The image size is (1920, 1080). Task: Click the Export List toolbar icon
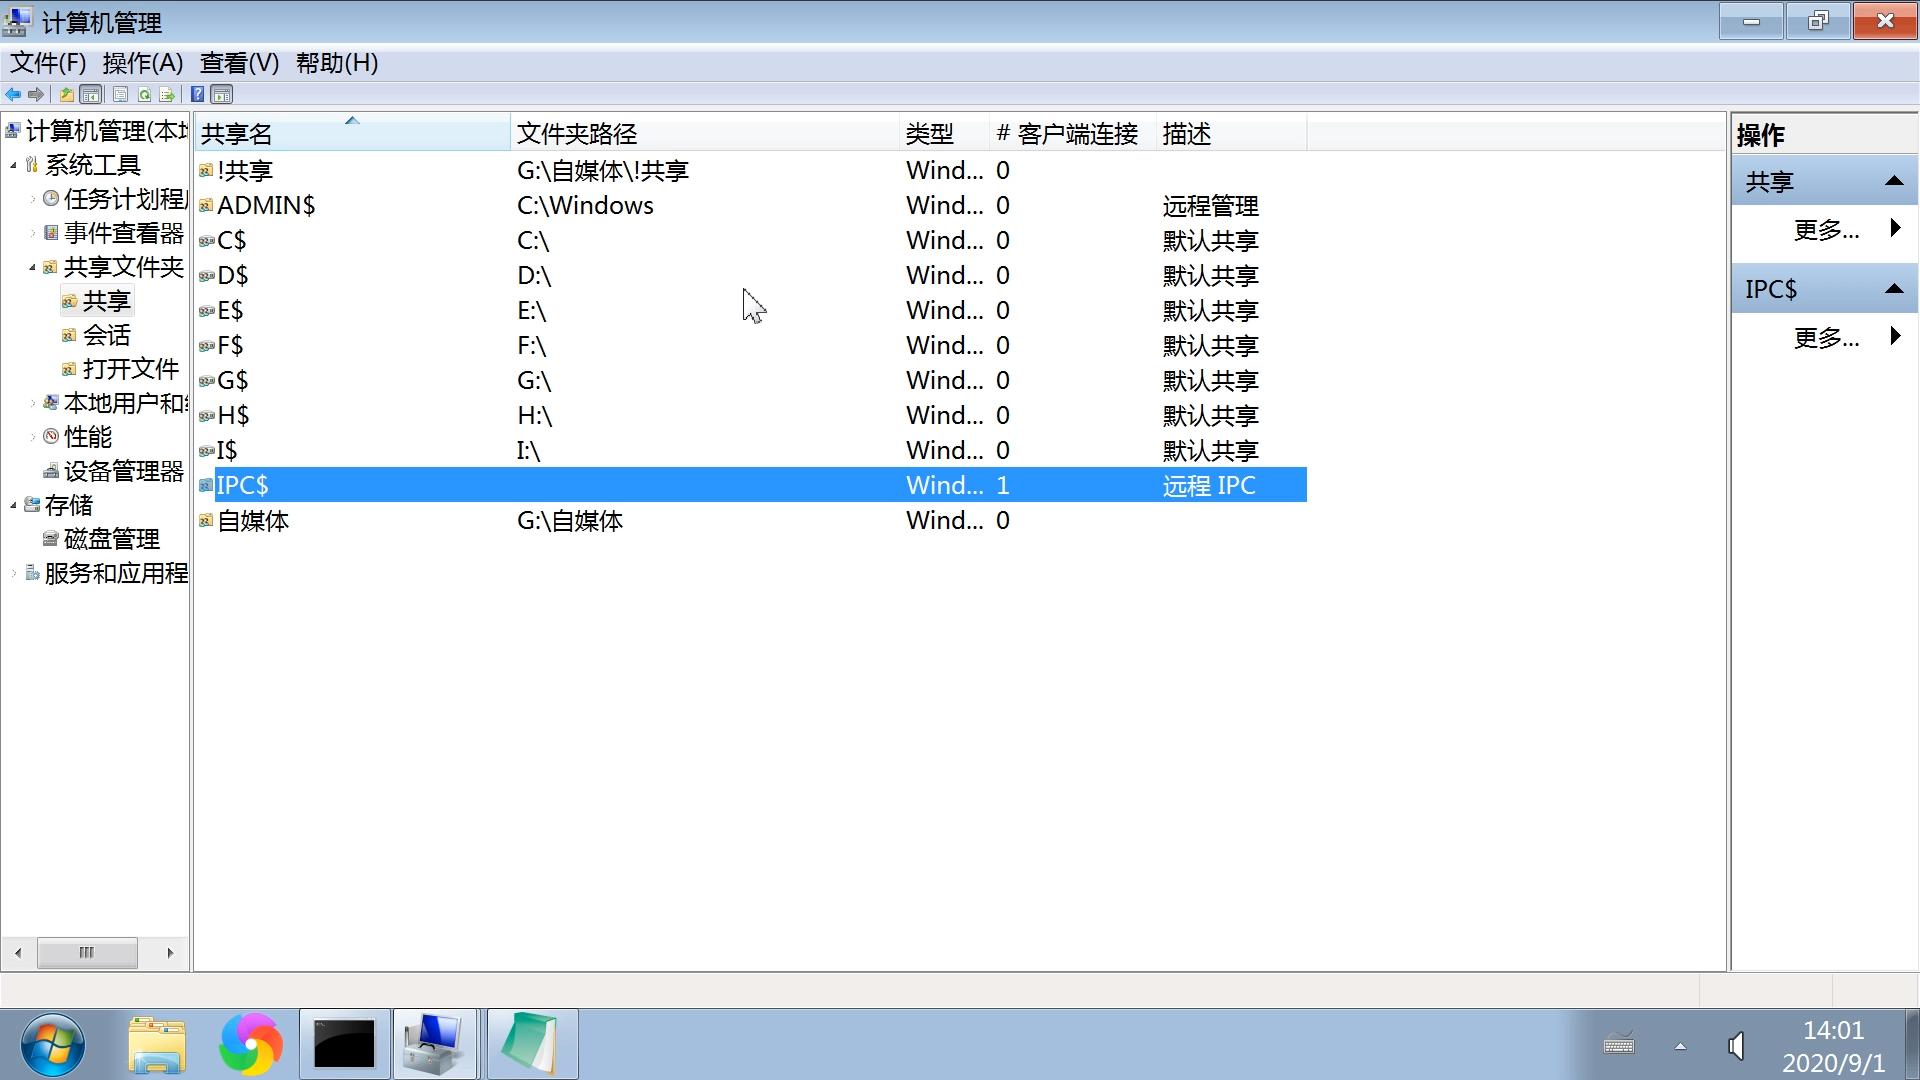(x=167, y=94)
